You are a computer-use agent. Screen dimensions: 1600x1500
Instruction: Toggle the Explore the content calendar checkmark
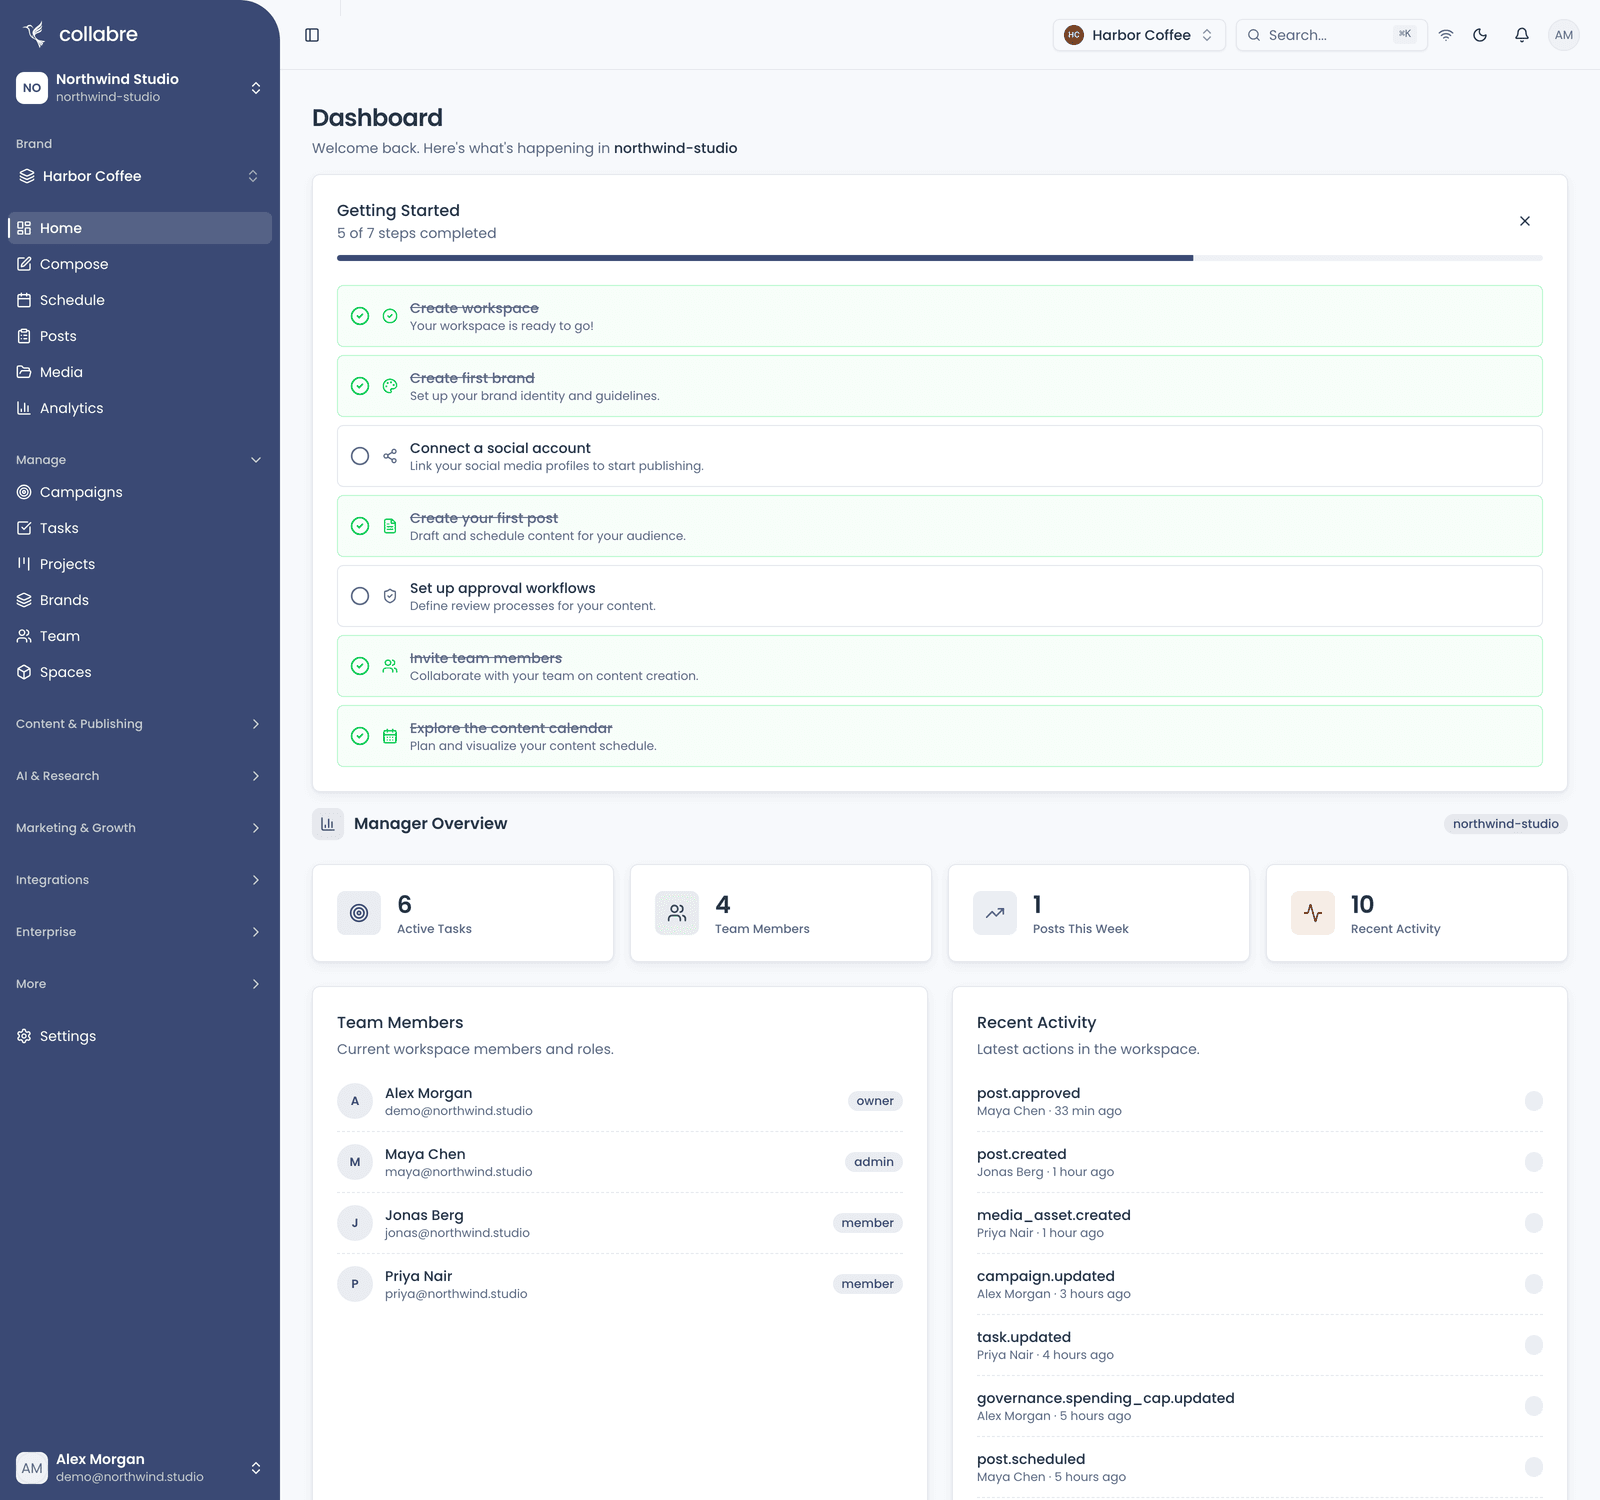(360, 736)
